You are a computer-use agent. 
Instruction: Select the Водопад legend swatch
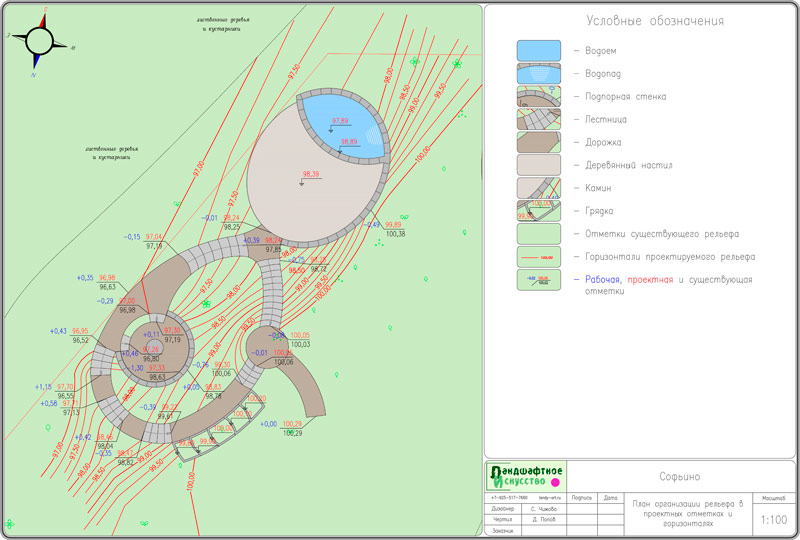[539, 73]
